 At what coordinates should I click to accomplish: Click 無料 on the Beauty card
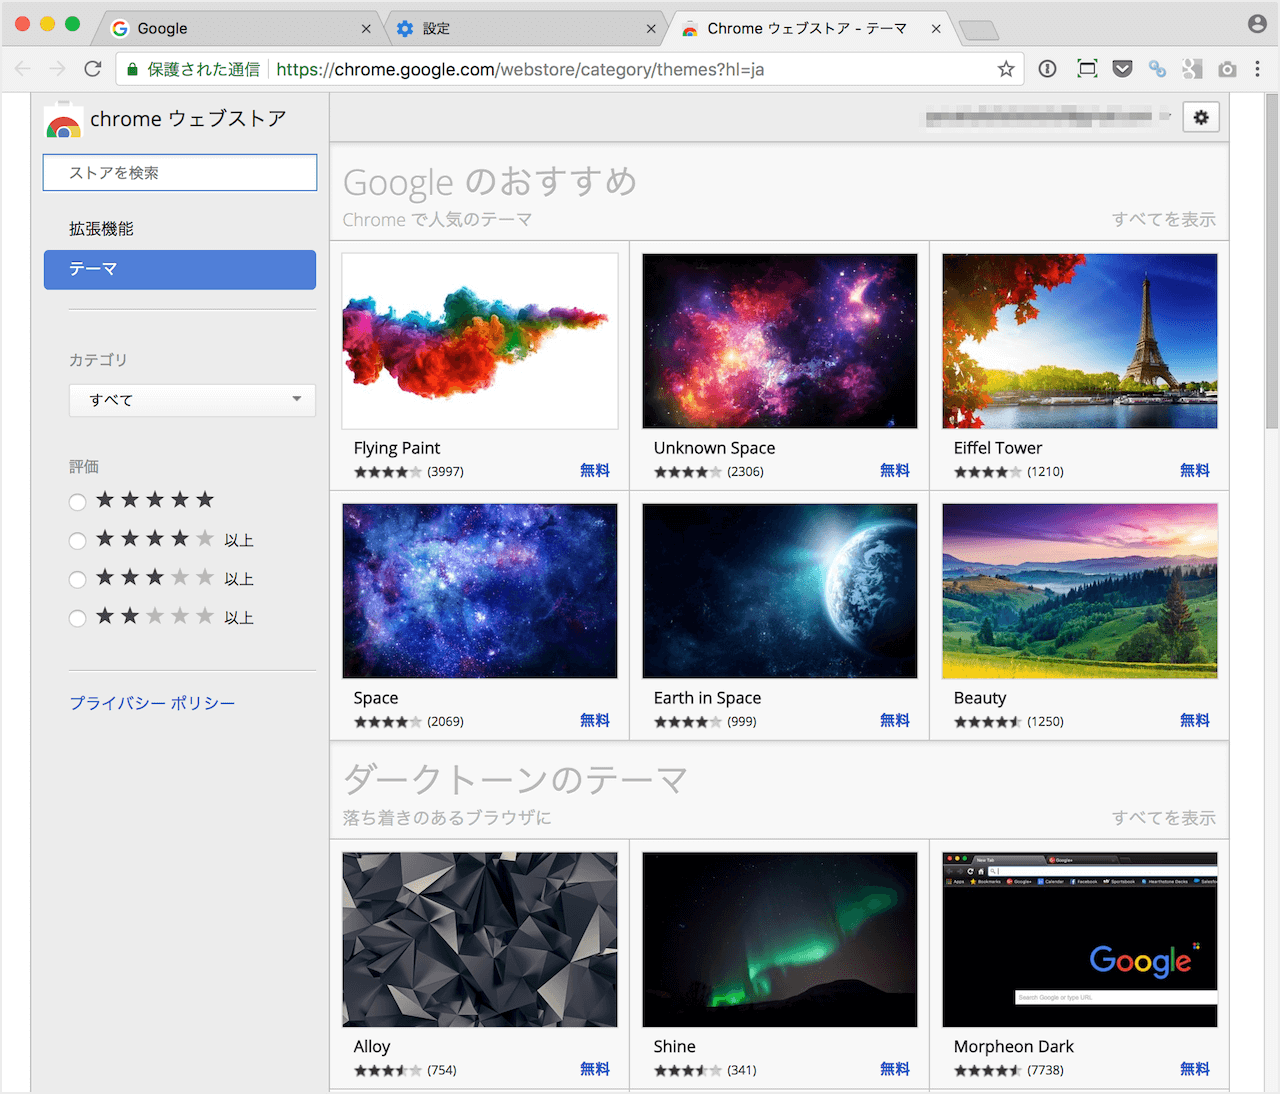coord(1195,721)
